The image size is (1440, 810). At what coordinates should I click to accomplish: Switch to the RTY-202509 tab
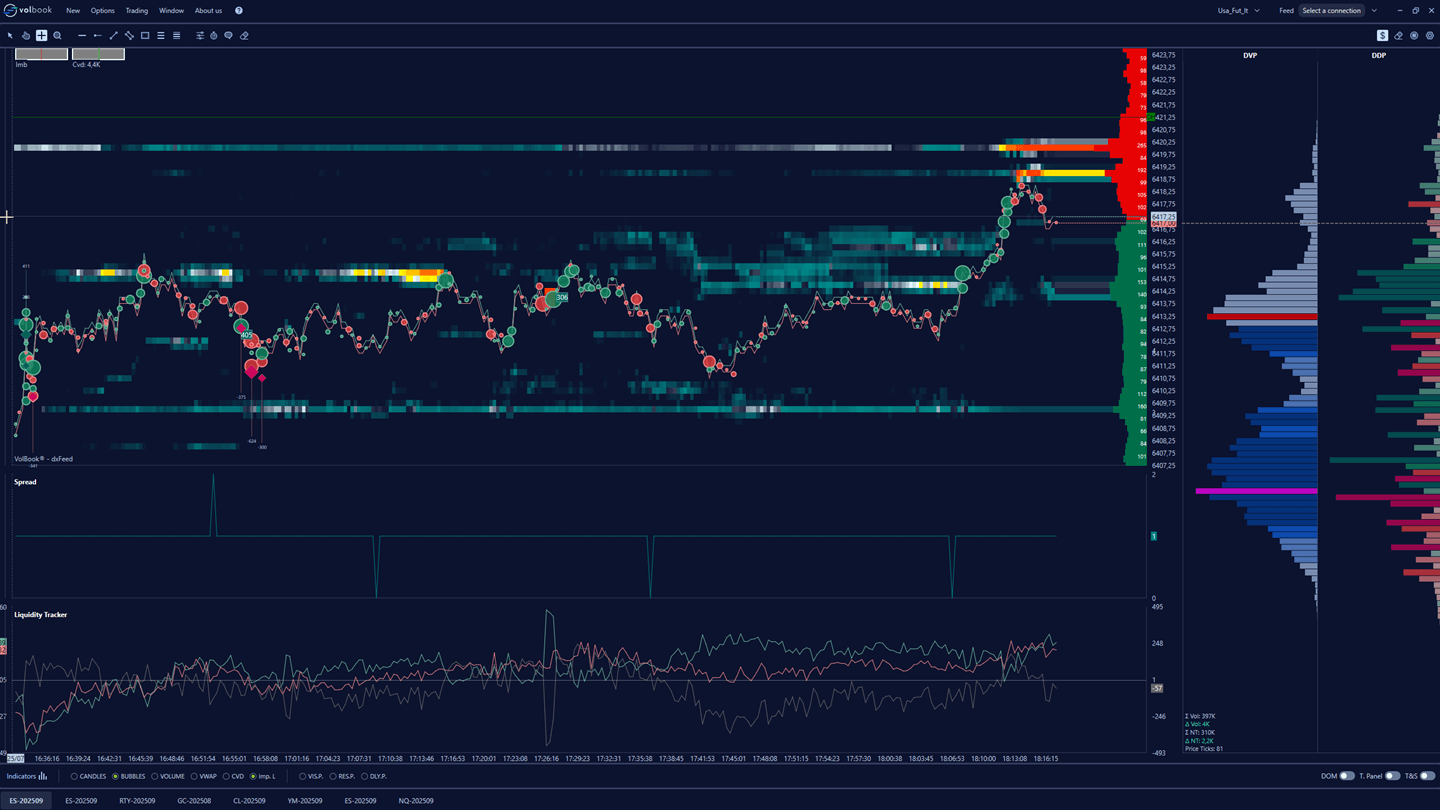(137, 801)
